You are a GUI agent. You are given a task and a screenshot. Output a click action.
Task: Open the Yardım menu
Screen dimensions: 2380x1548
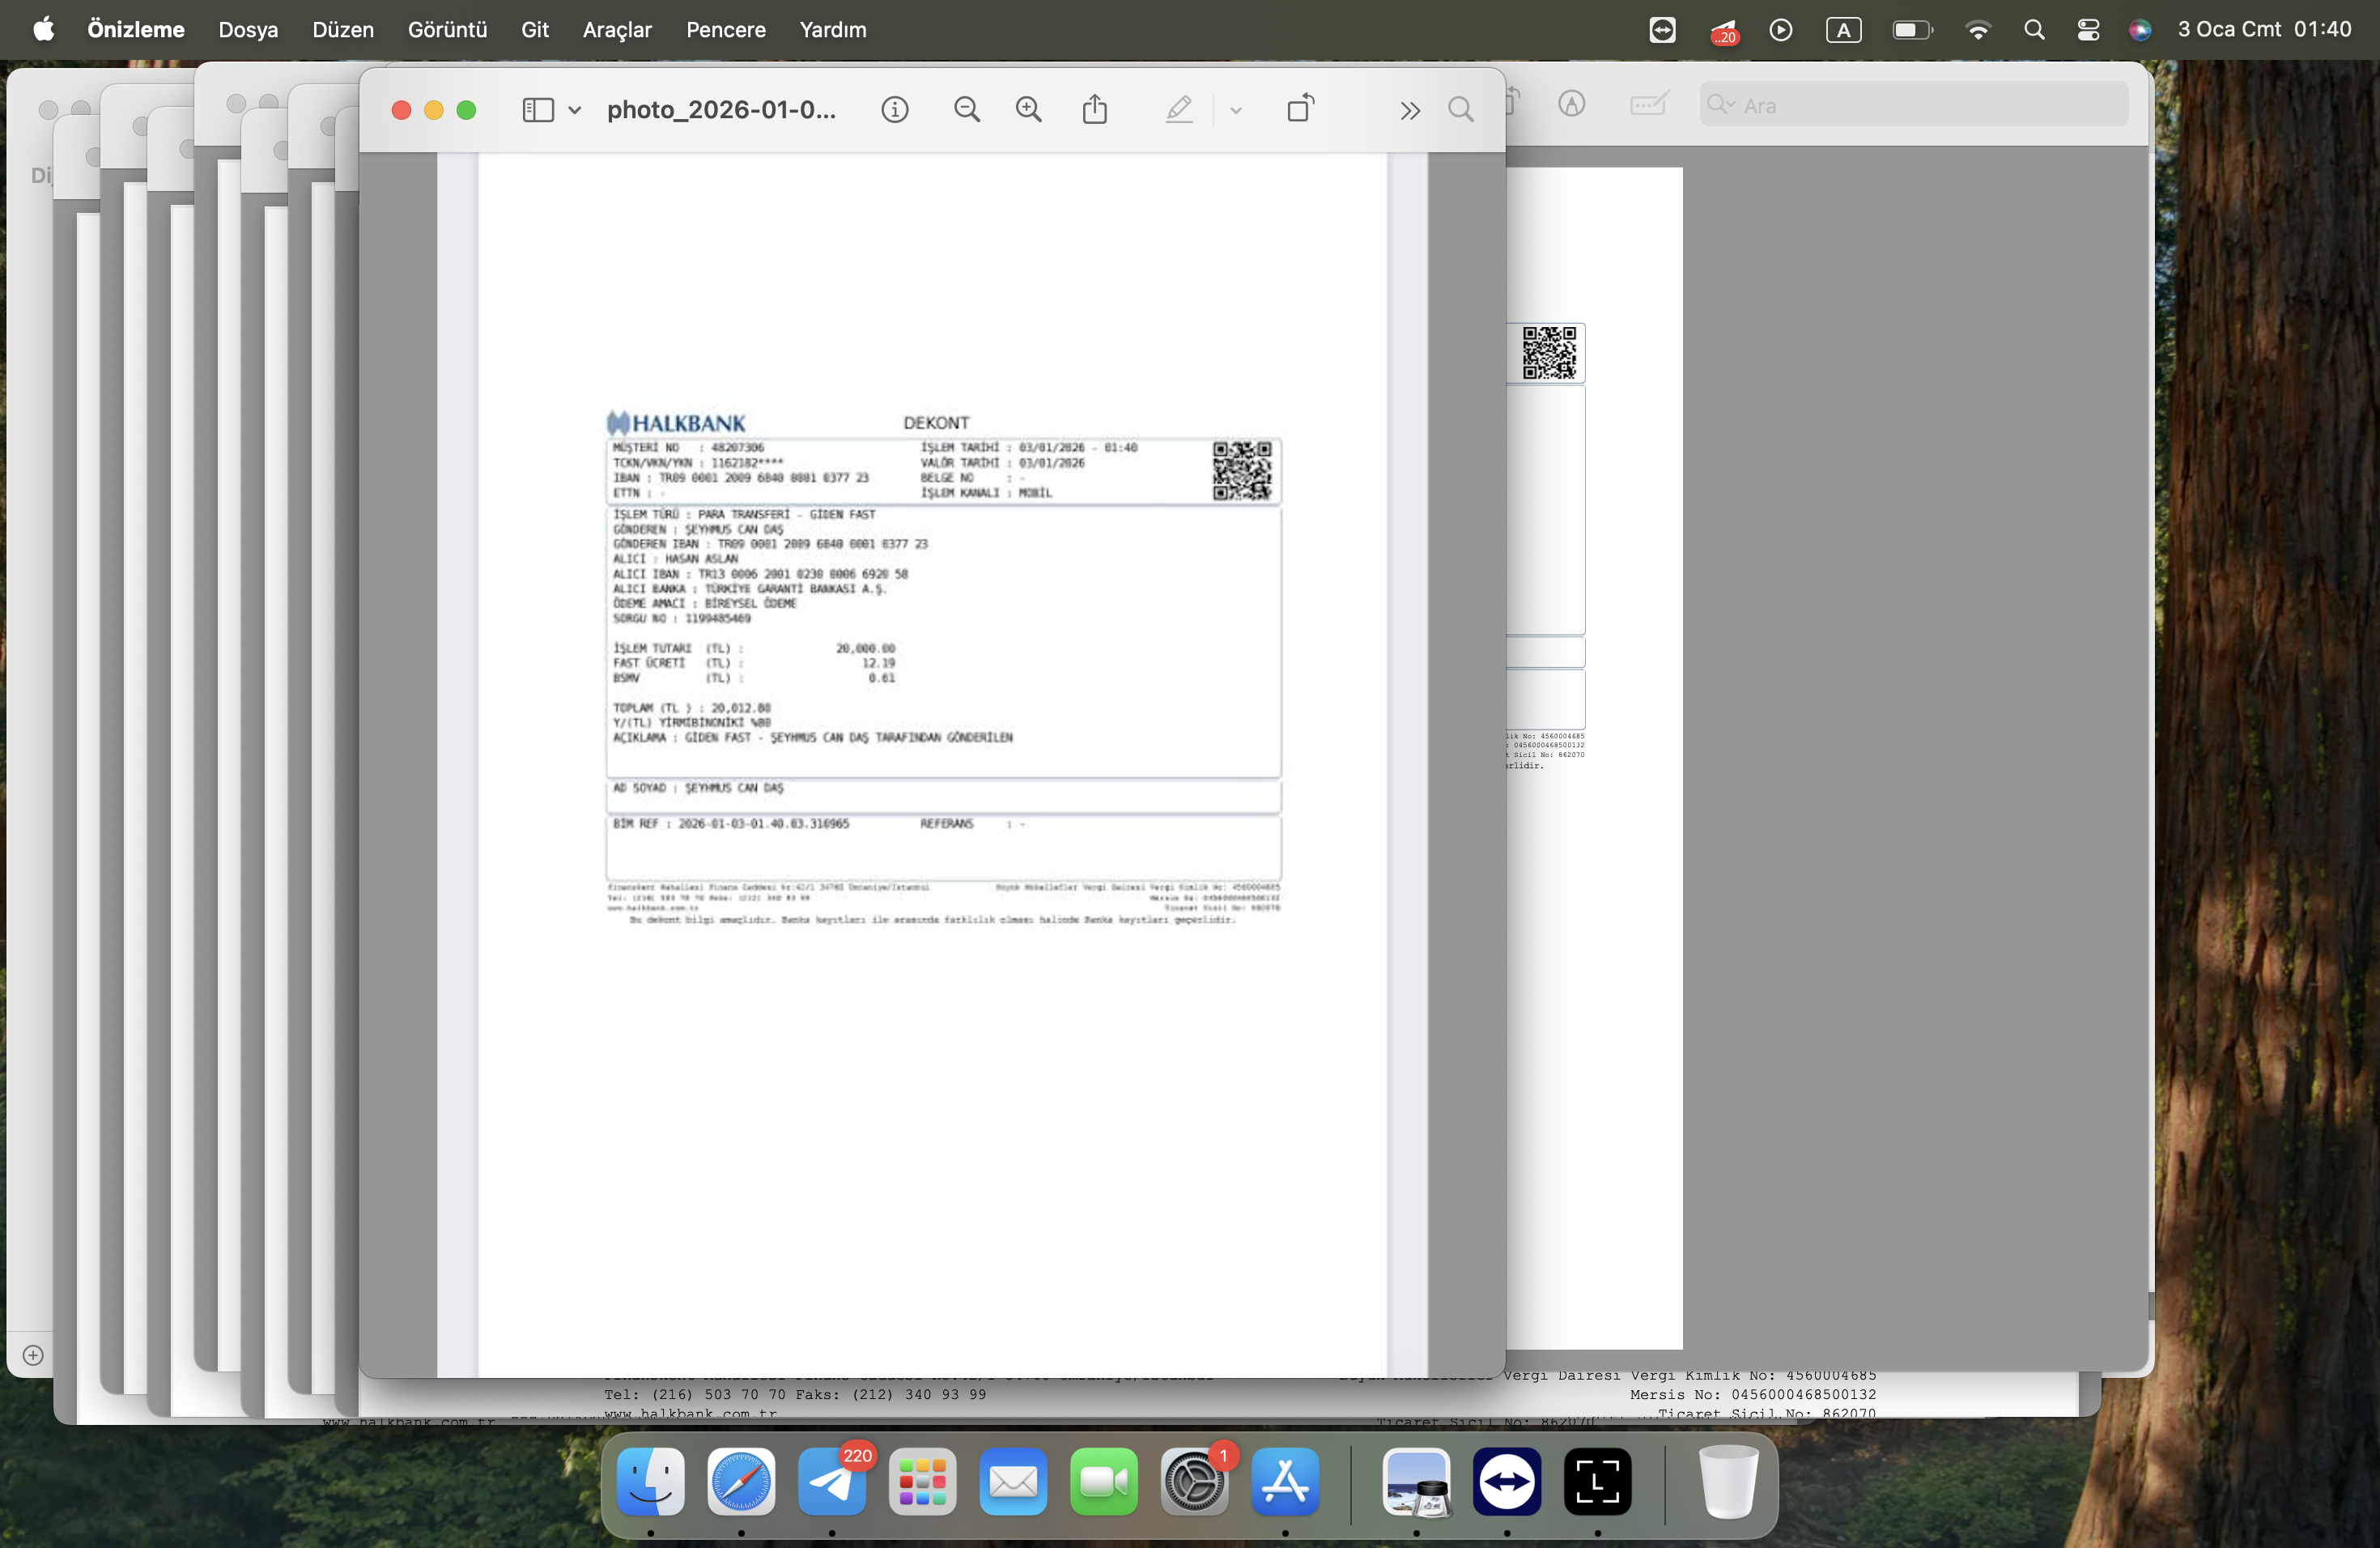tap(833, 30)
